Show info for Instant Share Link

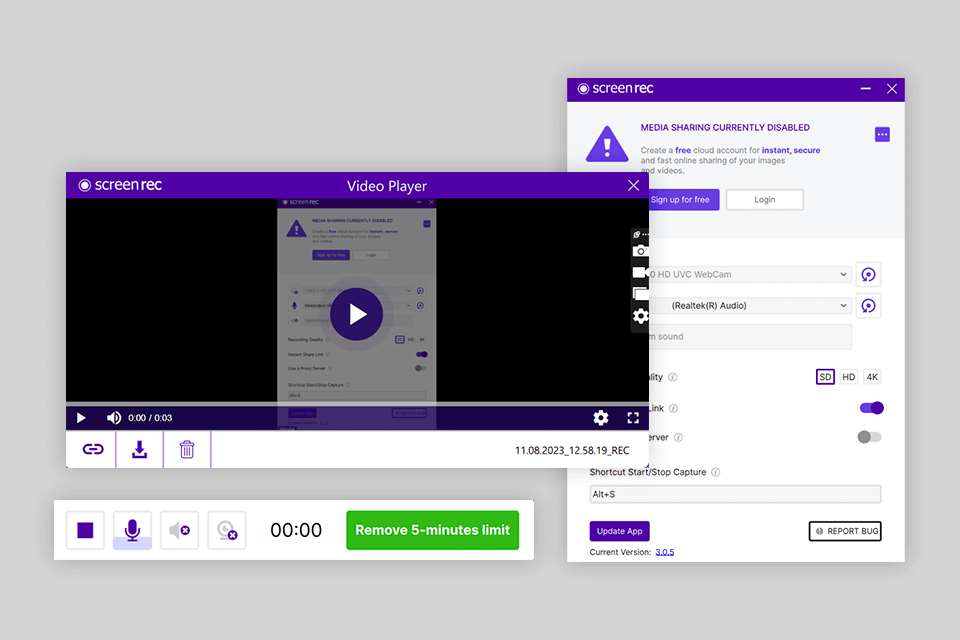click(x=673, y=408)
